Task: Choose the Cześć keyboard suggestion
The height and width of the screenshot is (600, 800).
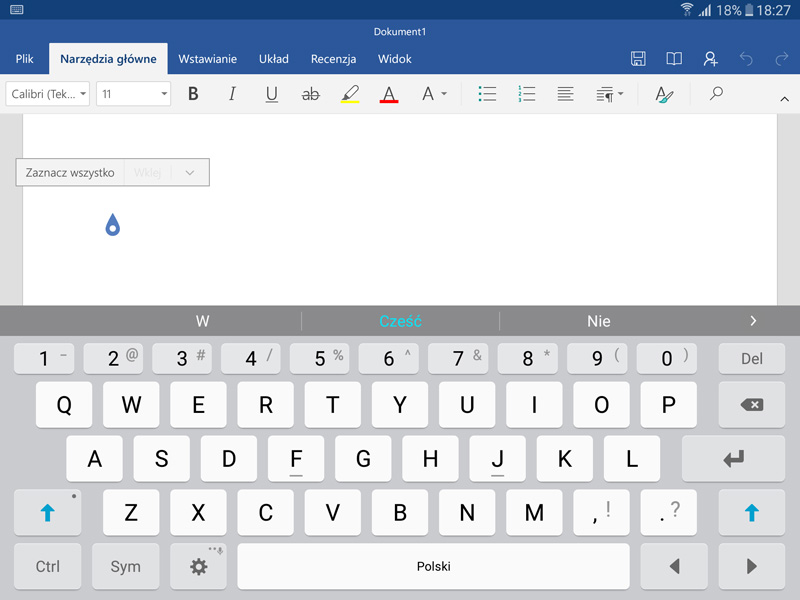Action: (x=400, y=321)
